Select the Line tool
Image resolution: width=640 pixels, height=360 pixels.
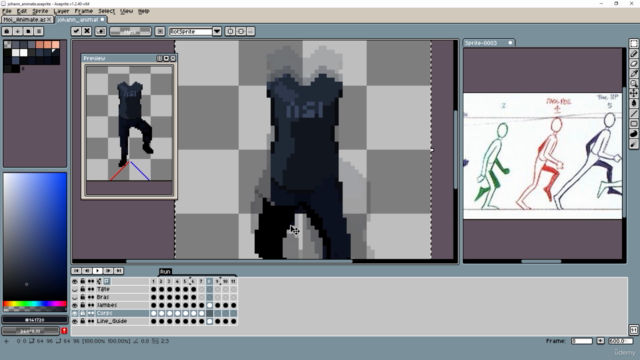[633, 113]
